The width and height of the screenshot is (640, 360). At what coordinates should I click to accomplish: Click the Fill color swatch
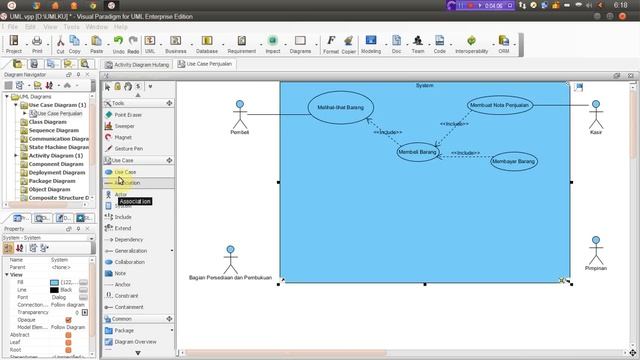pos(54,282)
